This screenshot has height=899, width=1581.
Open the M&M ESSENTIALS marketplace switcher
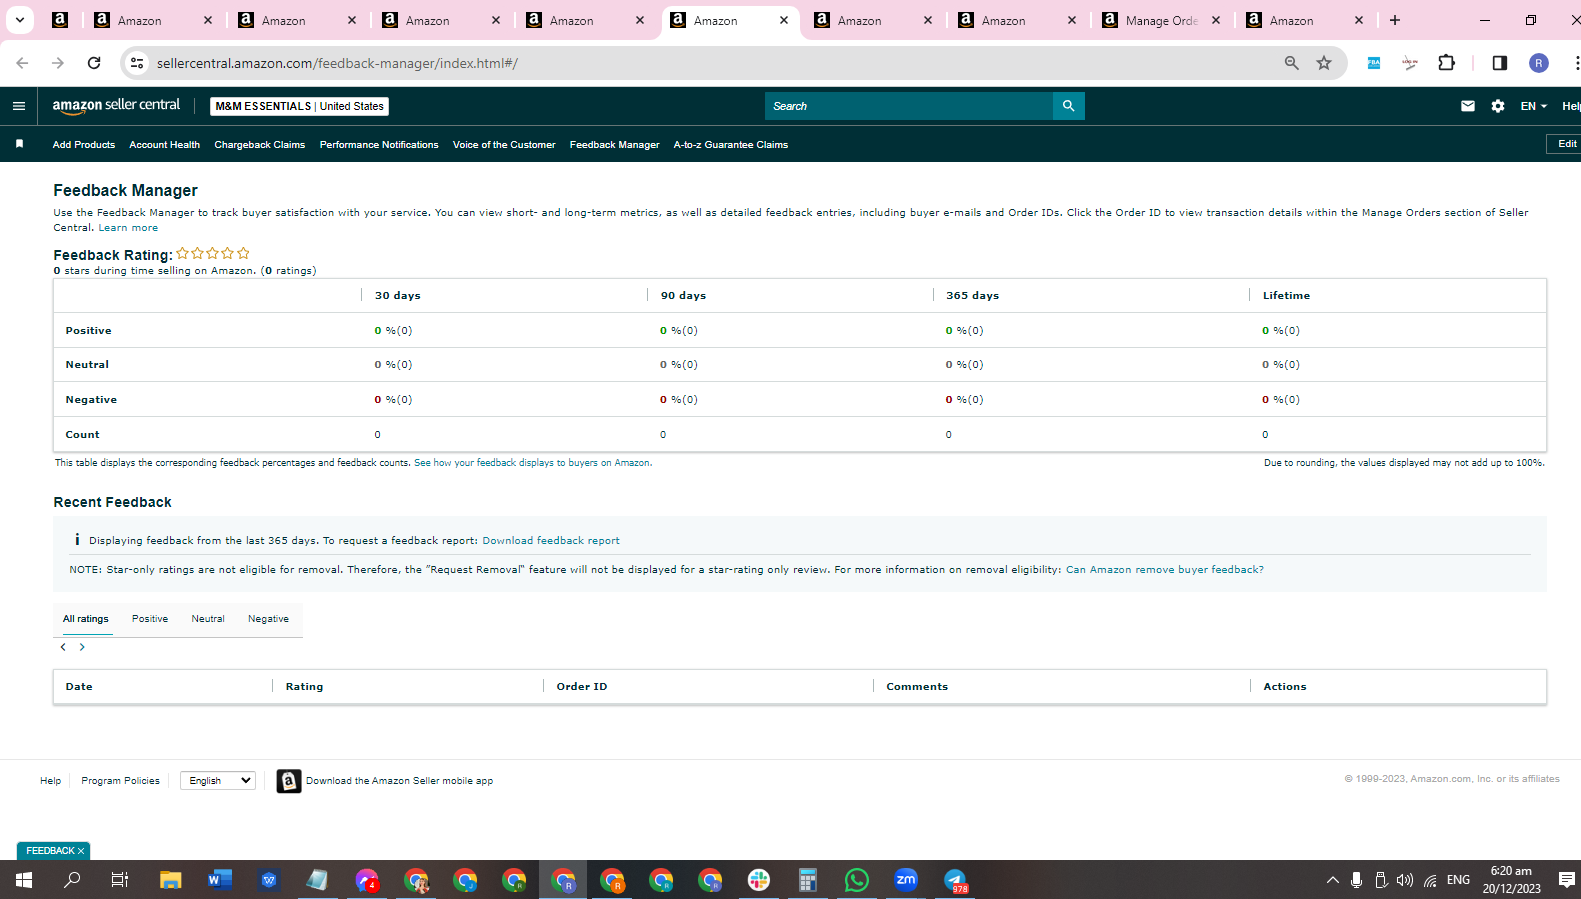(300, 106)
